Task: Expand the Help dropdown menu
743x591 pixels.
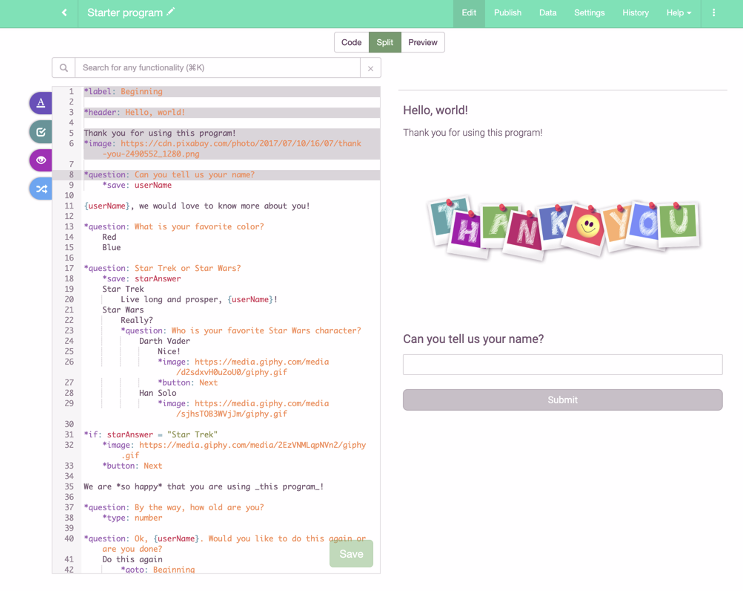Action: point(679,13)
